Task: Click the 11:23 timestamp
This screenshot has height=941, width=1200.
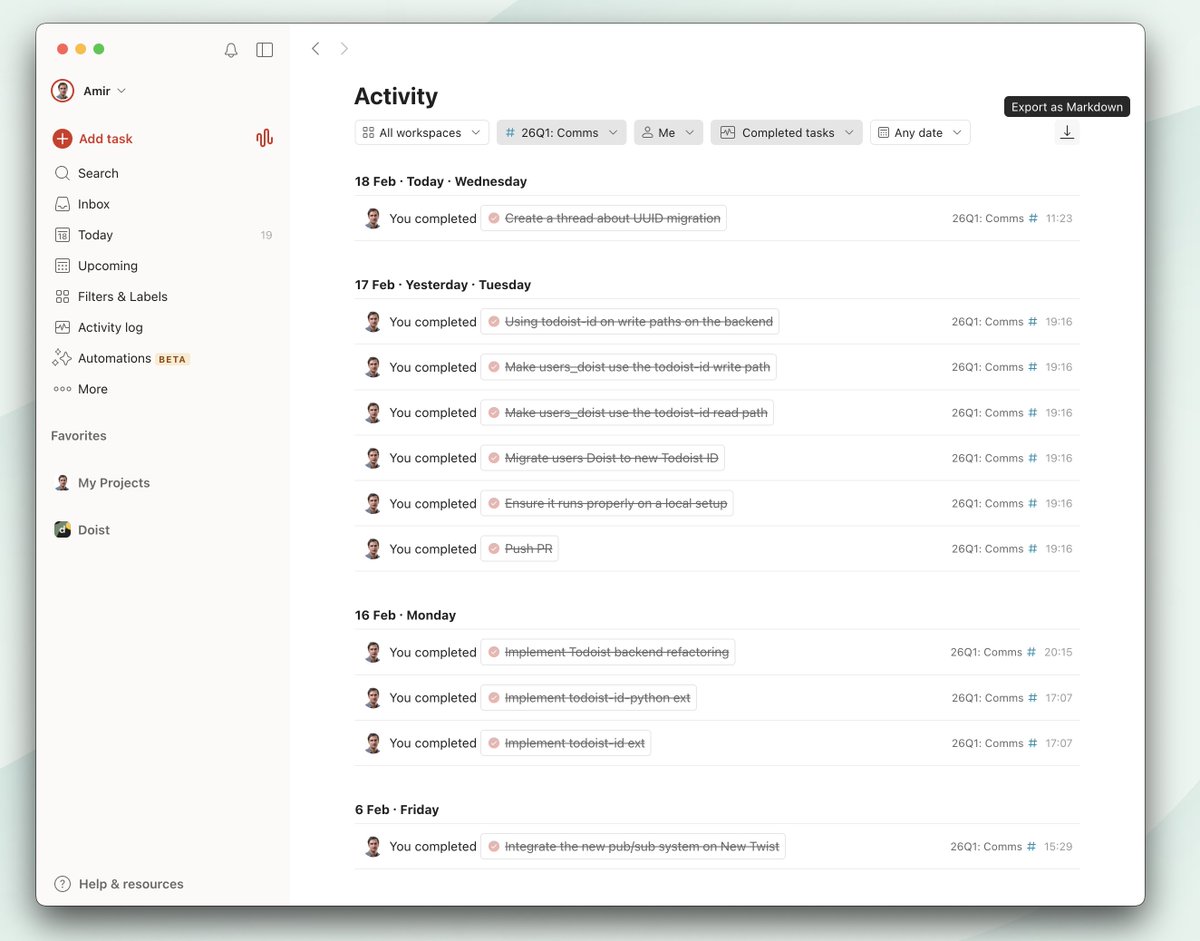Action: tap(1059, 218)
